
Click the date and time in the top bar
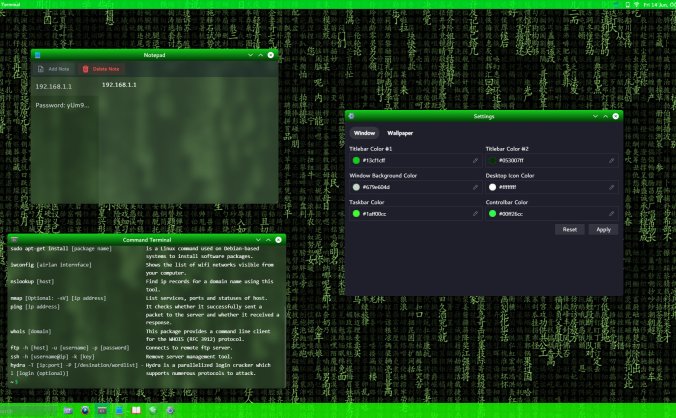[x=659, y=4]
